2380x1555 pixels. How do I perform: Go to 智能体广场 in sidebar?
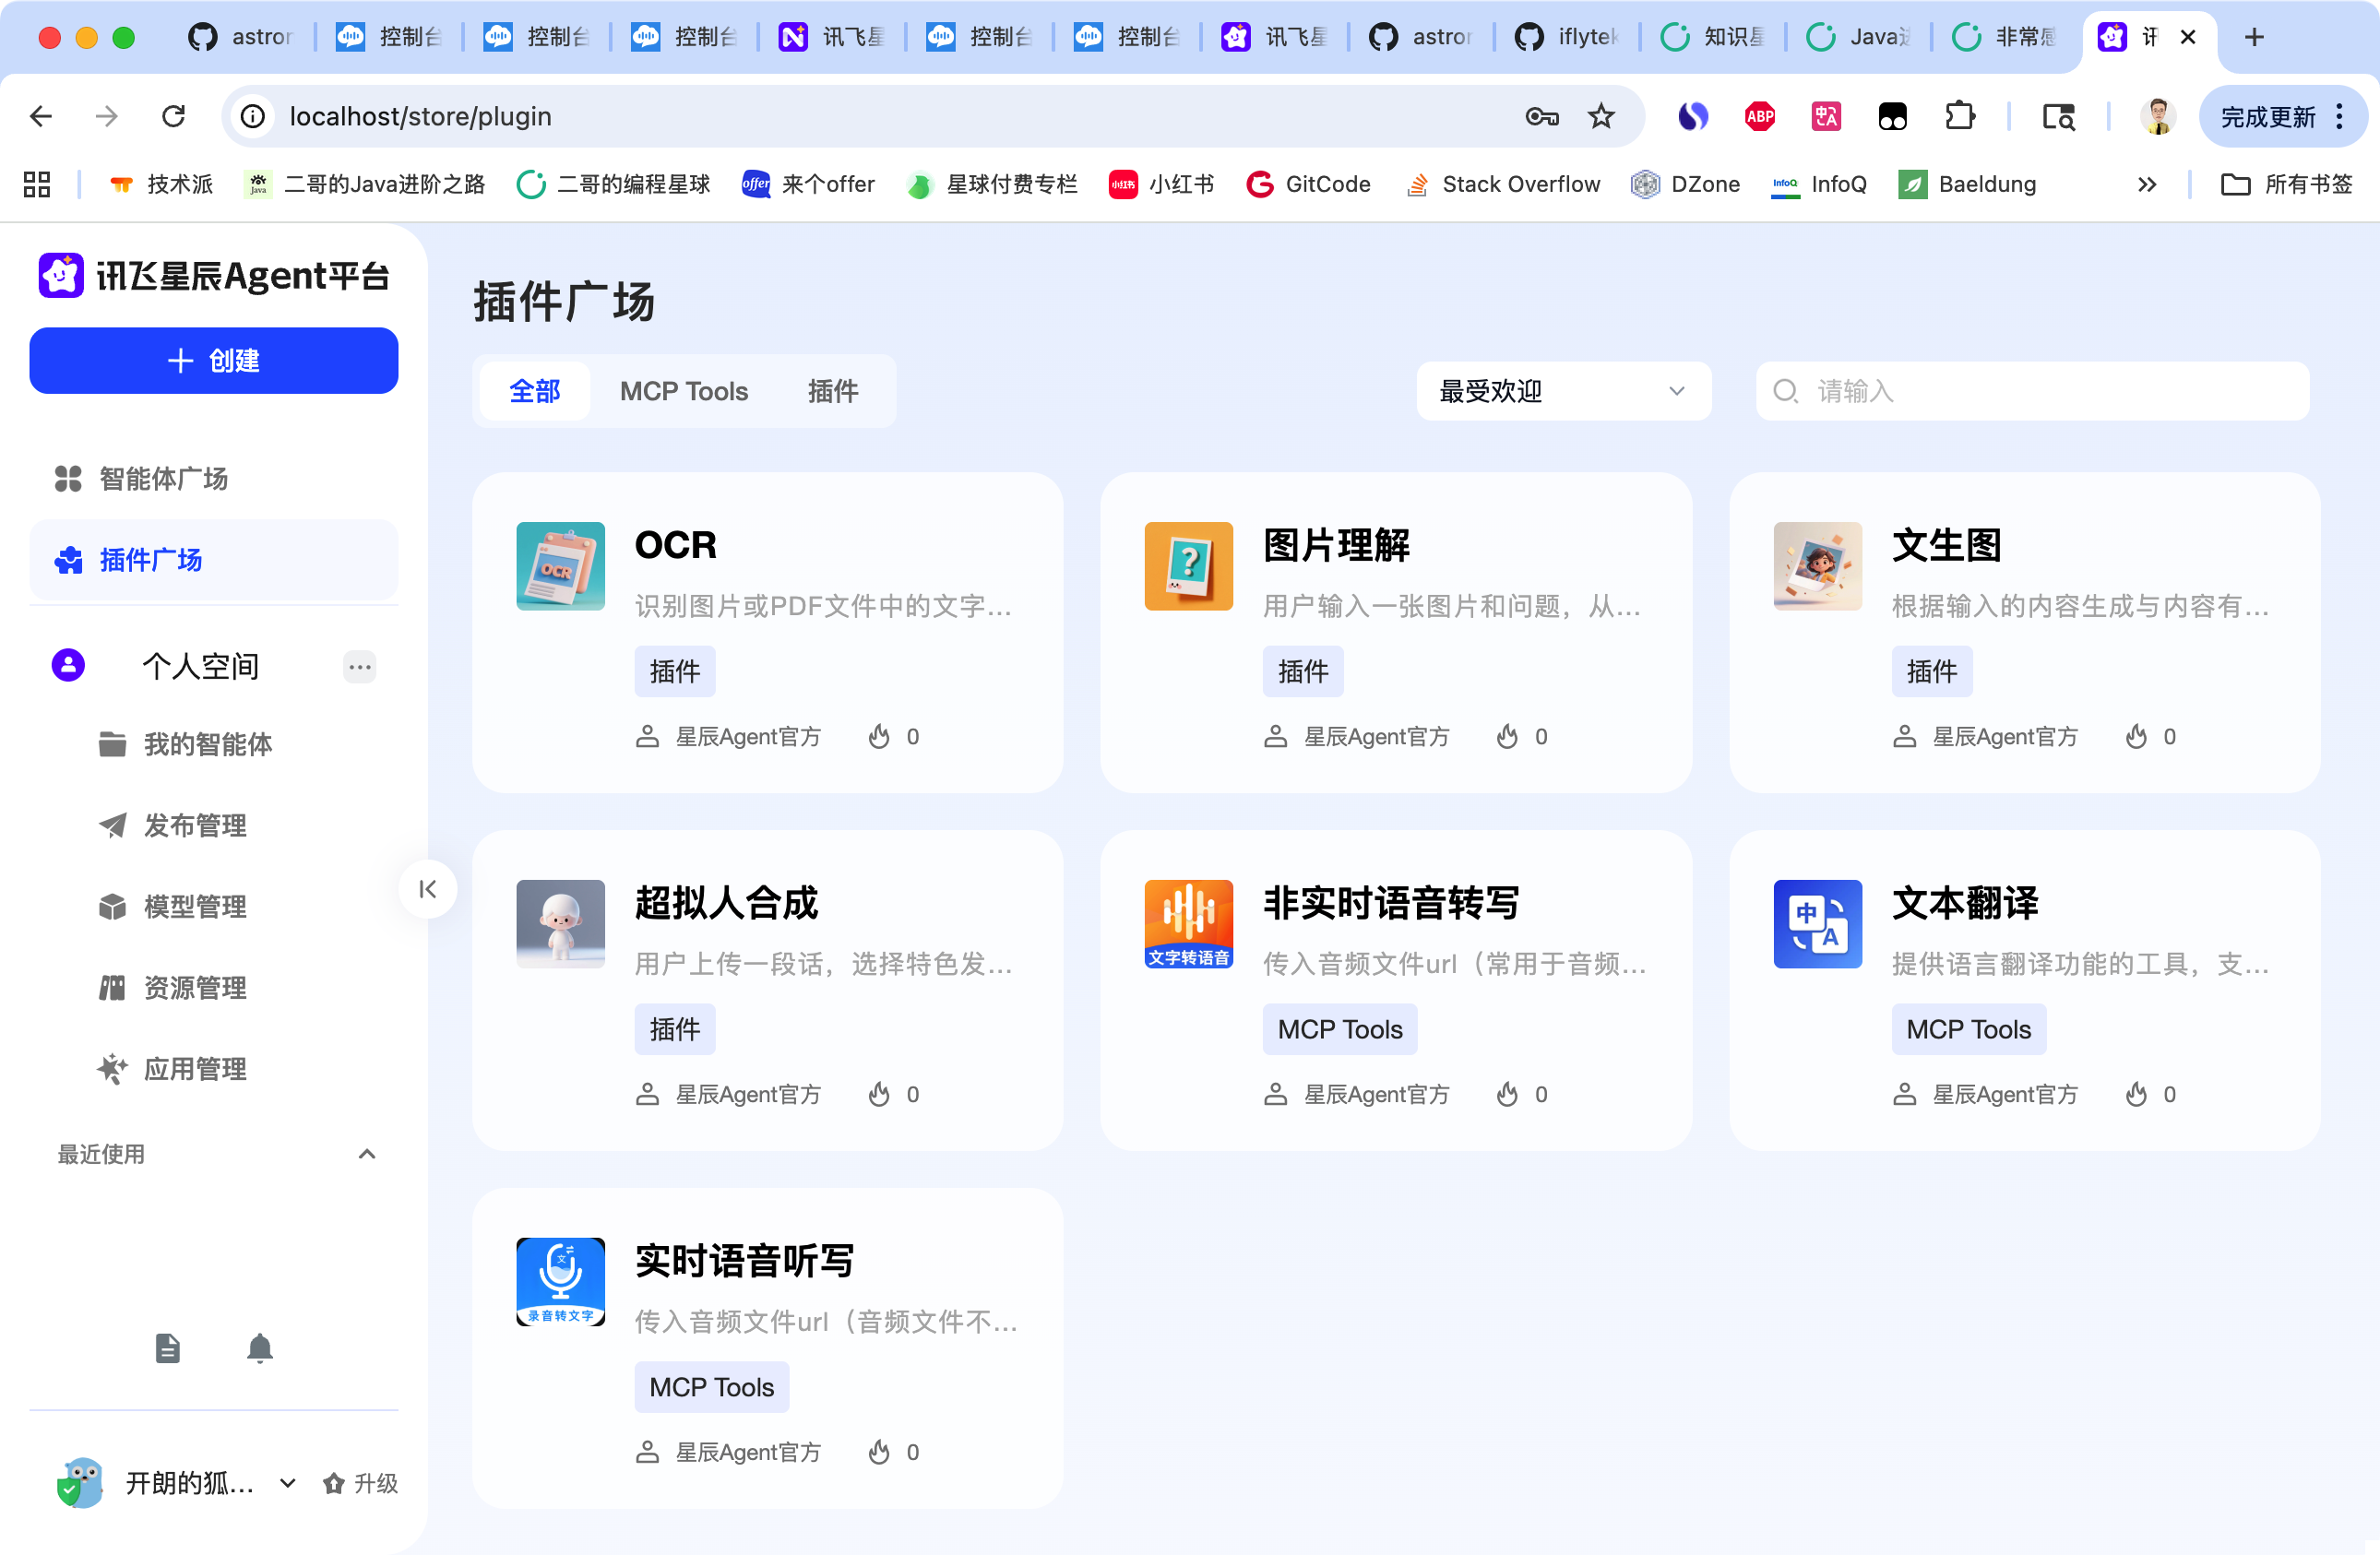(163, 479)
